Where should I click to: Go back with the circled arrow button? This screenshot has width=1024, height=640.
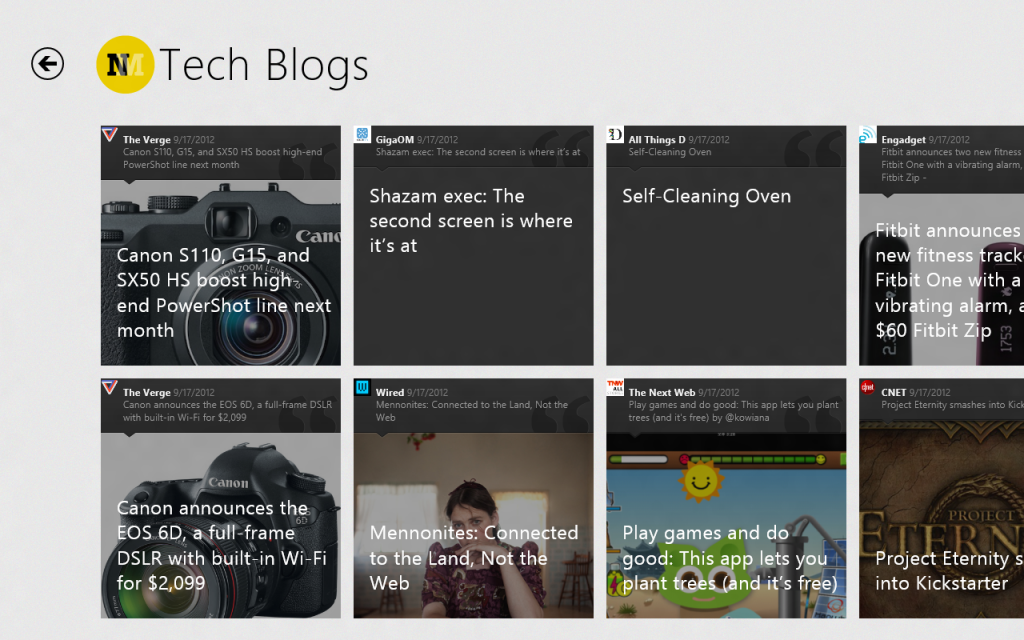click(x=48, y=64)
